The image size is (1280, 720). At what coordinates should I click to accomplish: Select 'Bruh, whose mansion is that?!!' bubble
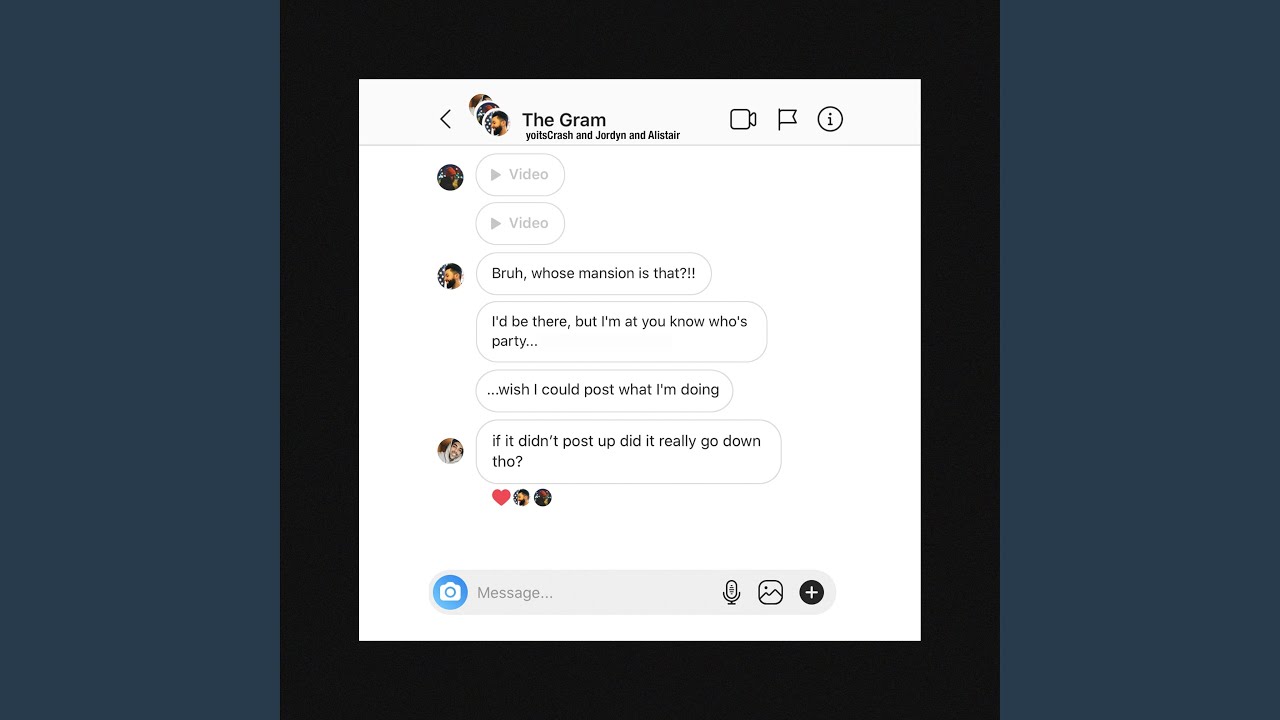(594, 273)
